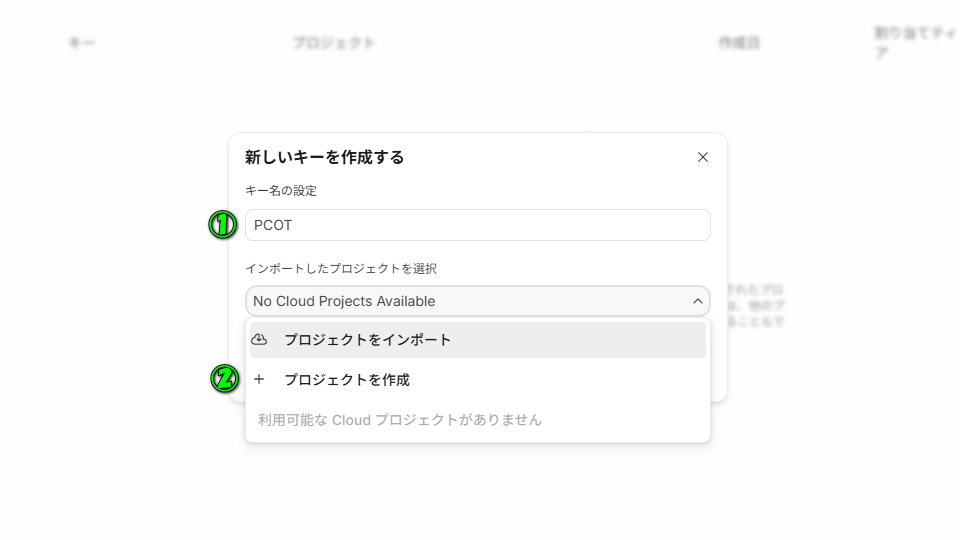The image size is (960, 540).
Task: Click the green number 1 badge
Action: 222,225
